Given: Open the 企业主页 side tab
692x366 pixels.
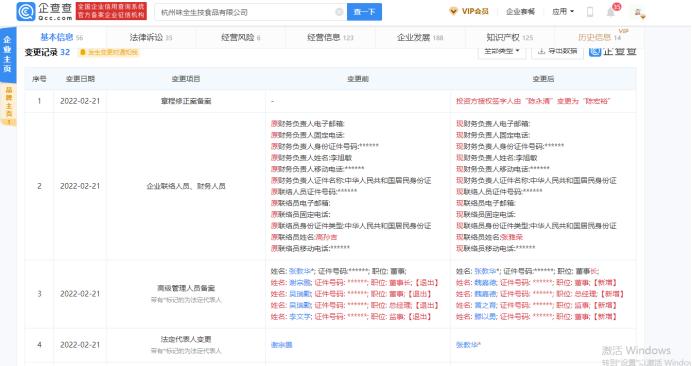Looking at the screenshot, I should [8, 54].
